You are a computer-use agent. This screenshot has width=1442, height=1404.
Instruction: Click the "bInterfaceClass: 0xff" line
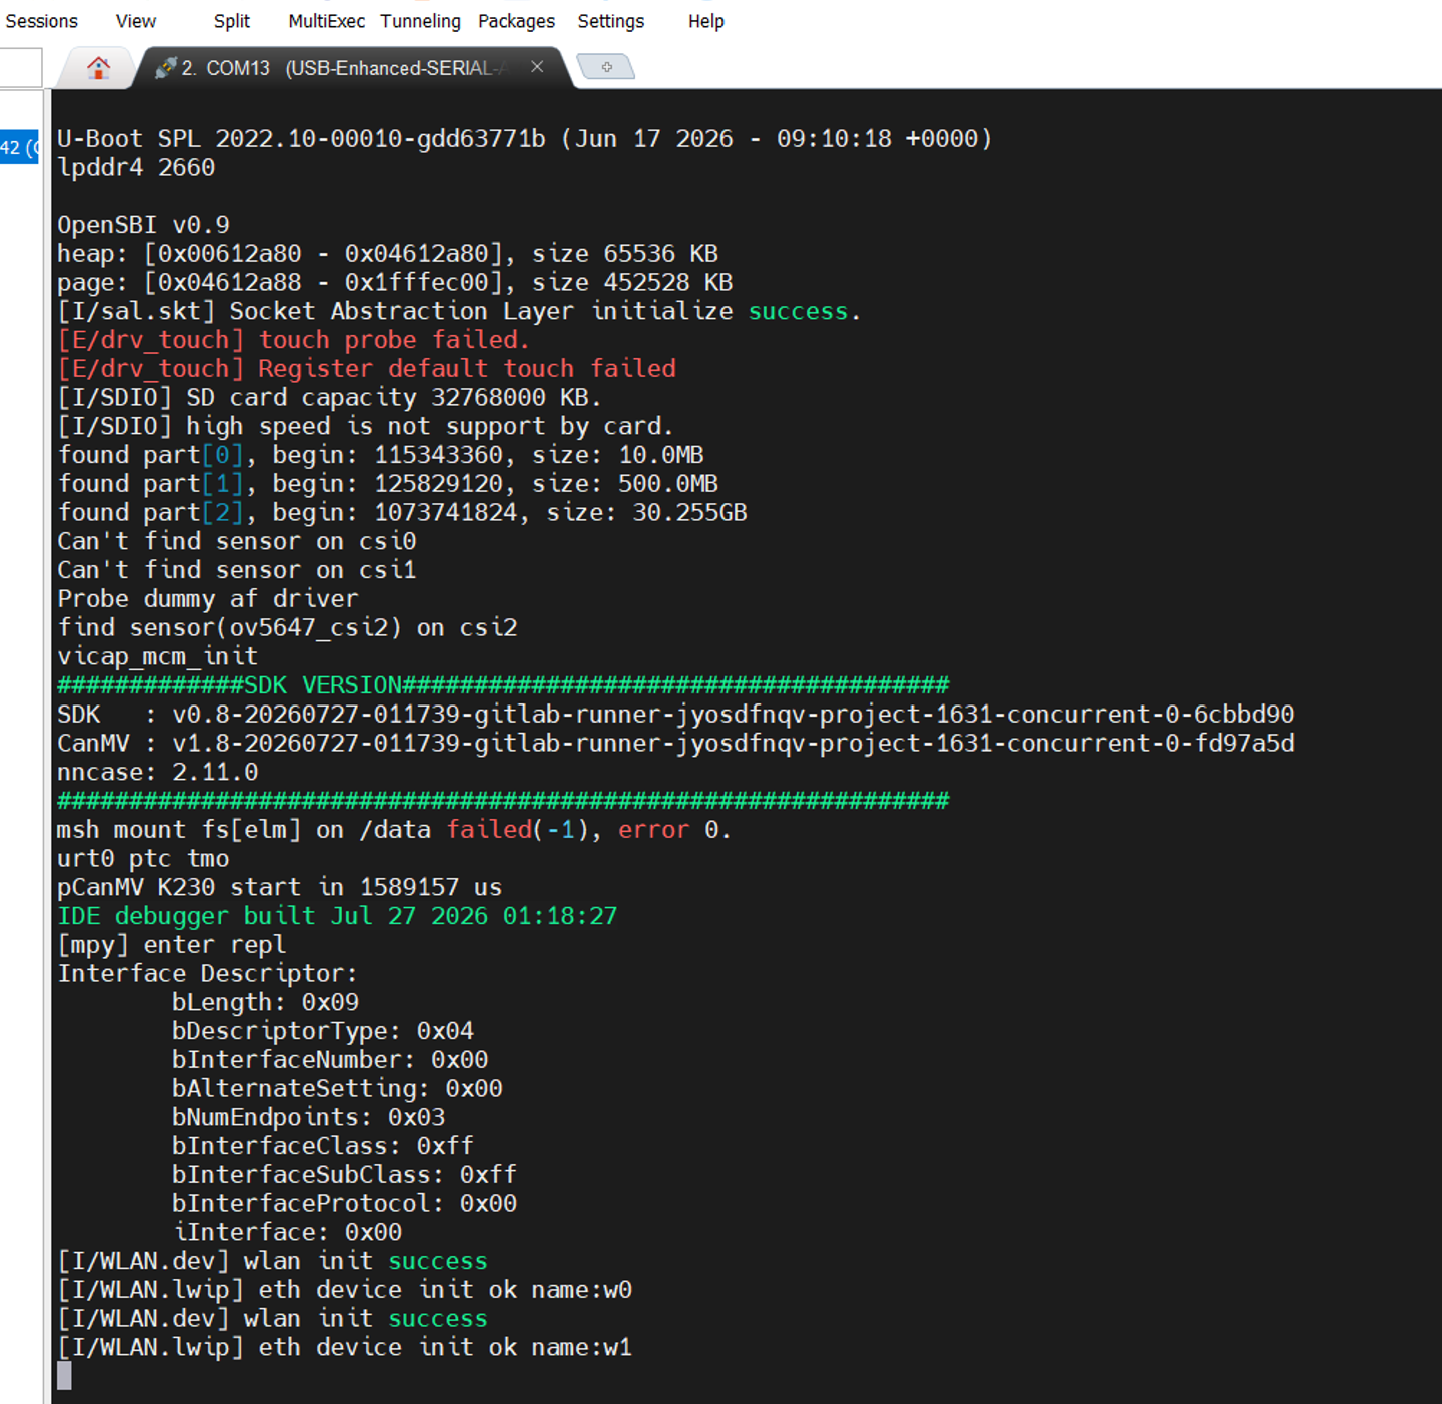click(x=323, y=1147)
